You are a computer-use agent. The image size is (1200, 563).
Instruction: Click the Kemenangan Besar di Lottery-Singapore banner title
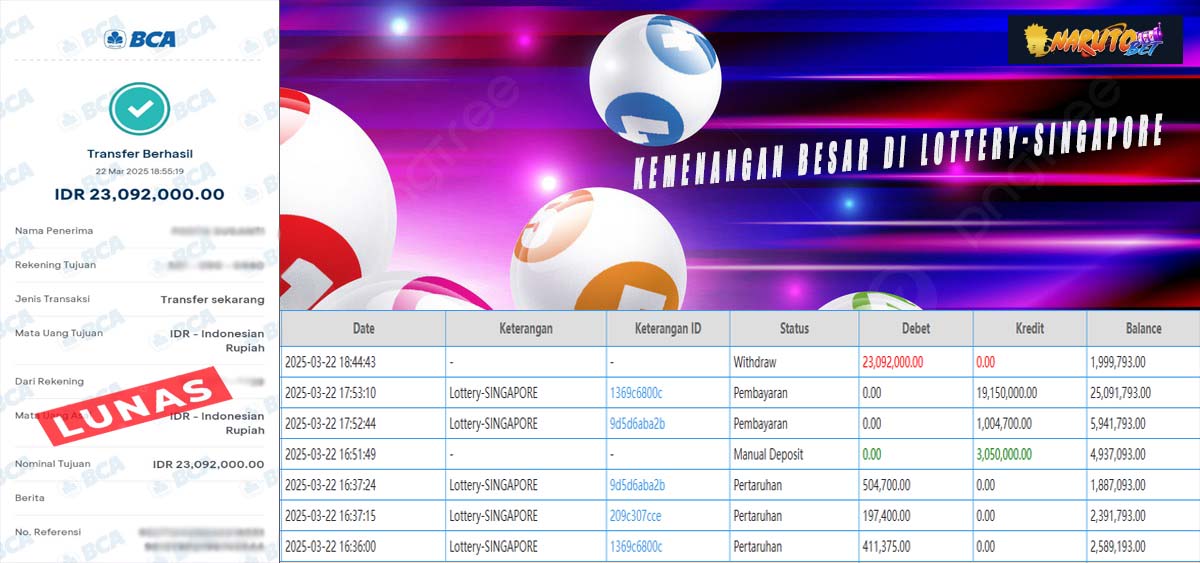(898, 151)
